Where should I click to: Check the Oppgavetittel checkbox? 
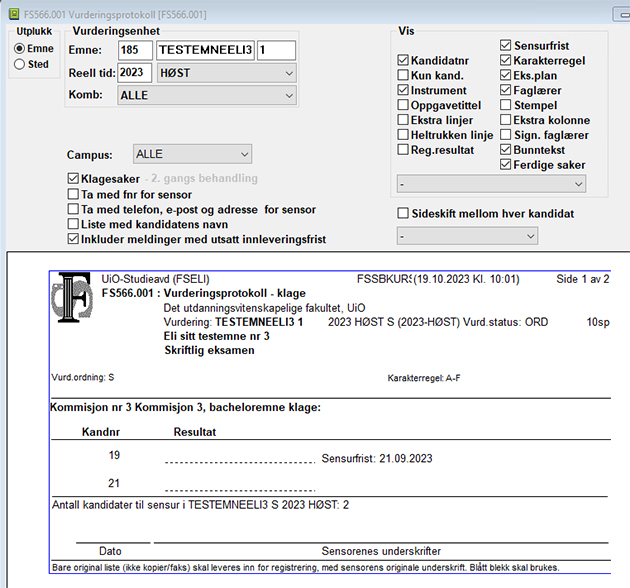[403, 105]
